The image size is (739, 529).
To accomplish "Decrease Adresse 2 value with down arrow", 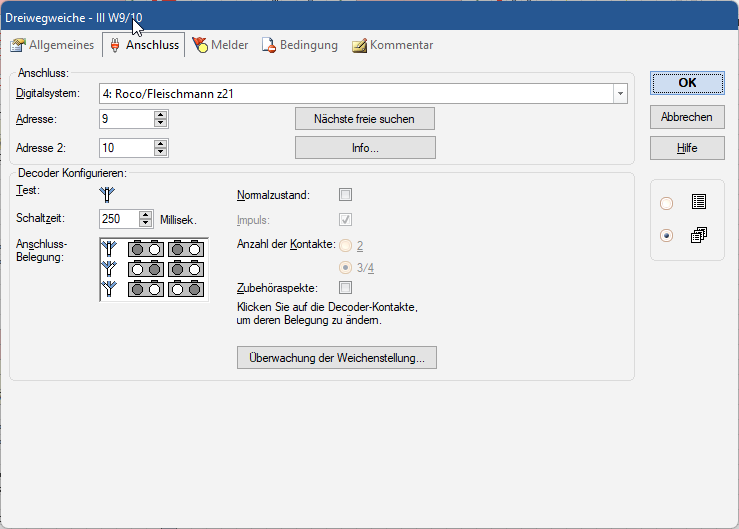I will tap(161, 153).
